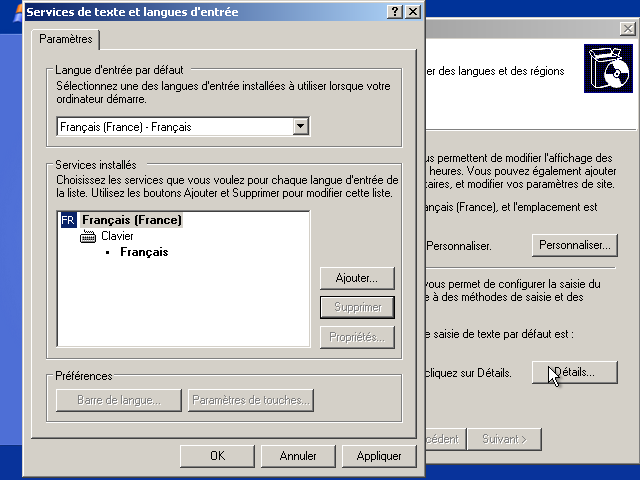Click the Personnaliser... button in the background window
This screenshot has width=640, height=480.
pyautogui.click(x=574, y=245)
